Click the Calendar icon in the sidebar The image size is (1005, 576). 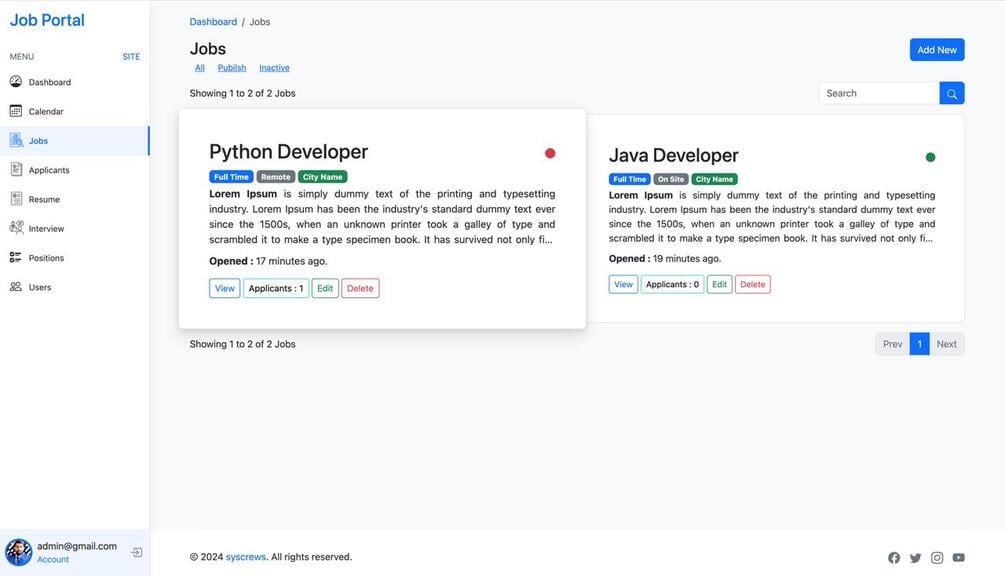(16, 111)
